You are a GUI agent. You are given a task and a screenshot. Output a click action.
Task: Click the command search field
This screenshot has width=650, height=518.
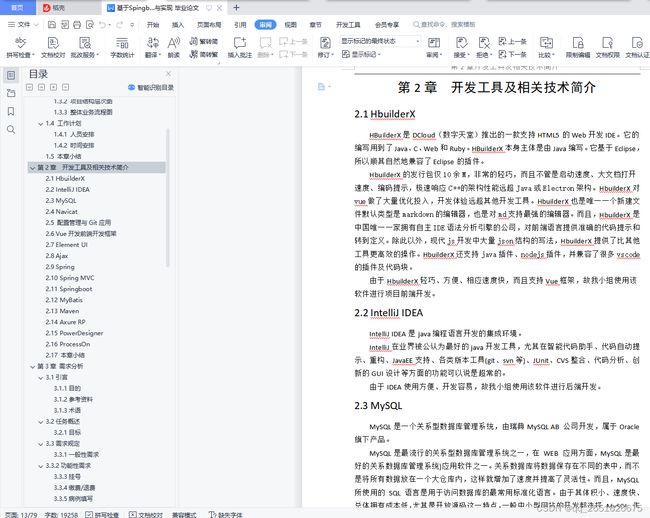444,25
